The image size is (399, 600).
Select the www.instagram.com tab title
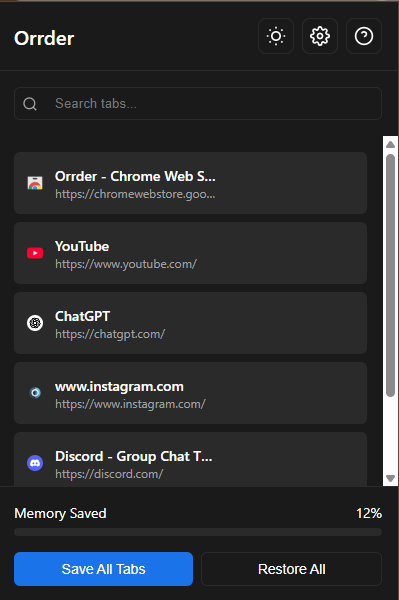tap(119, 386)
